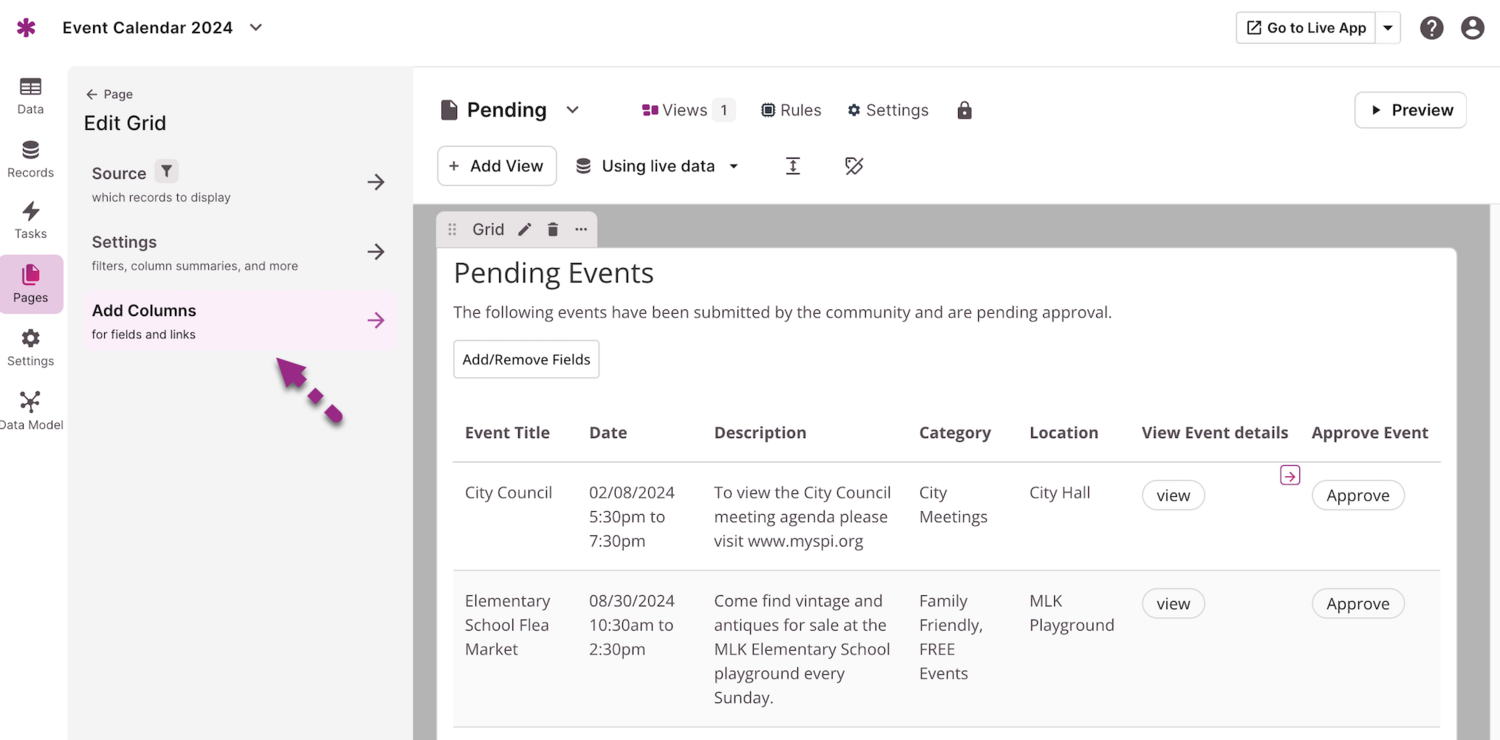Go to Tasks lightning icon
The image size is (1500, 740).
point(30,220)
